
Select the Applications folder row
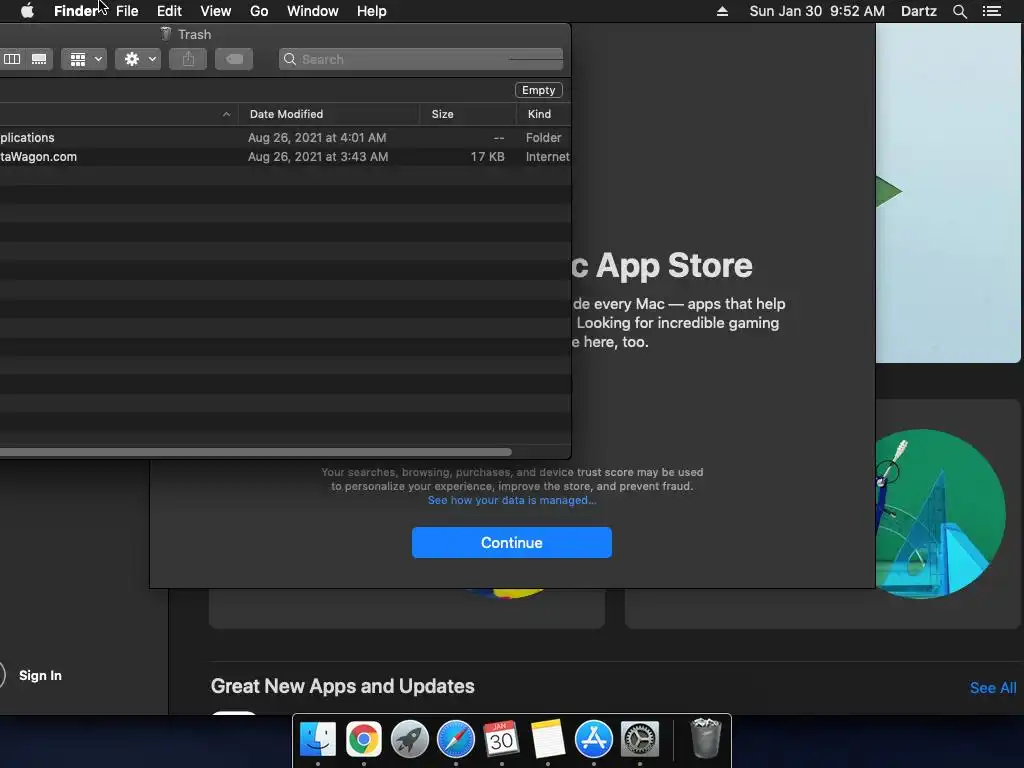point(285,138)
